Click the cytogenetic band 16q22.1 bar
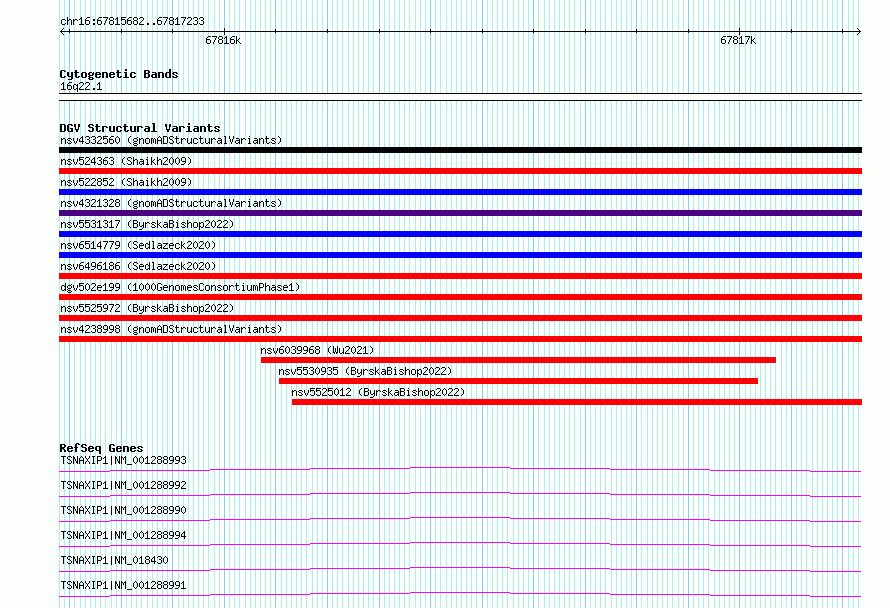This screenshot has height=608, width=890. [x=460, y=97]
